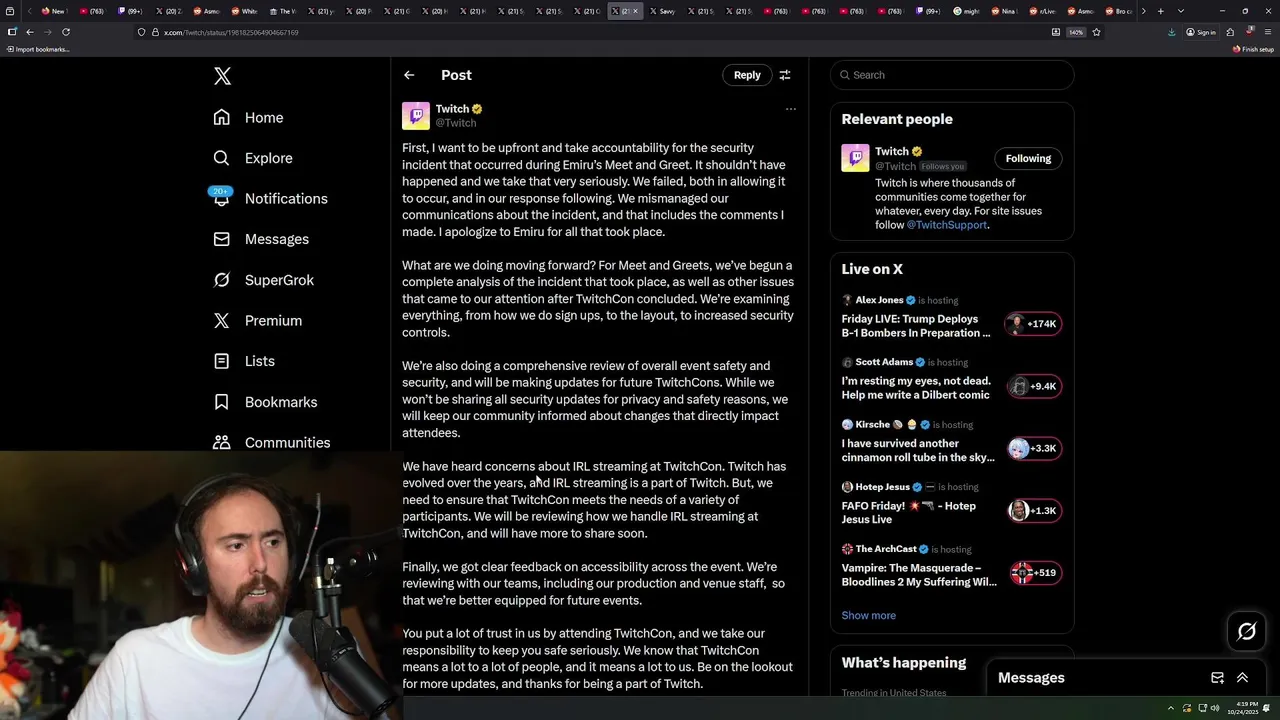Click Finish setup in bookmarks bar
The height and width of the screenshot is (720, 1280).
[x=1253, y=49]
